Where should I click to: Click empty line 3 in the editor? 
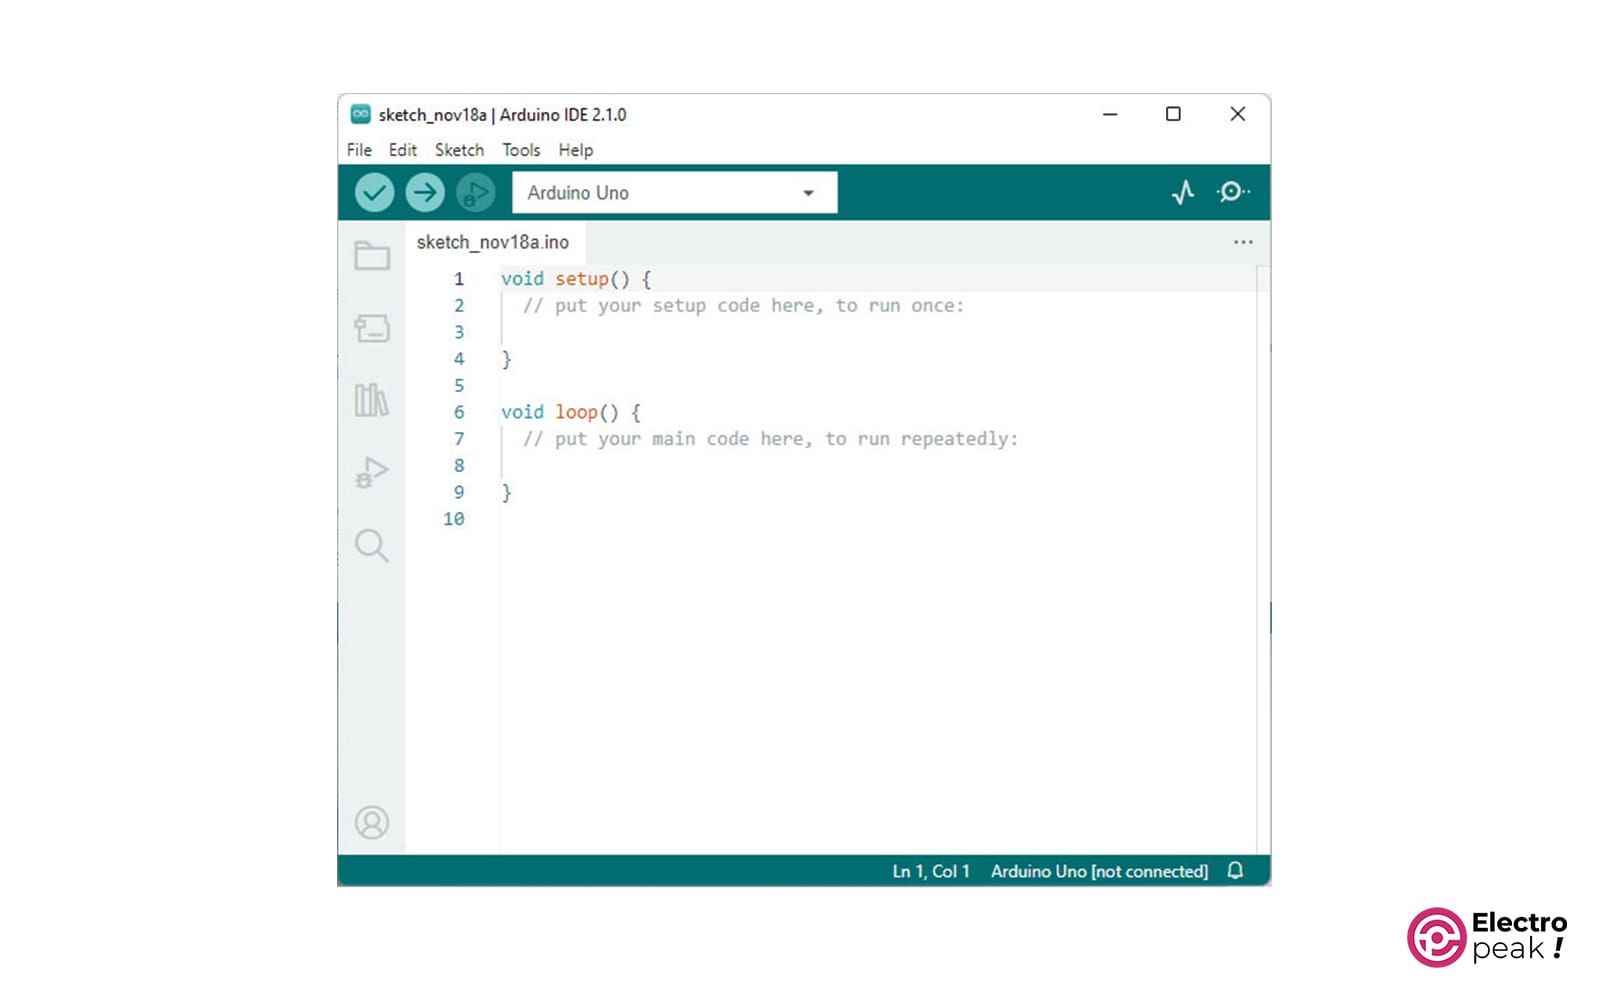click(x=878, y=332)
